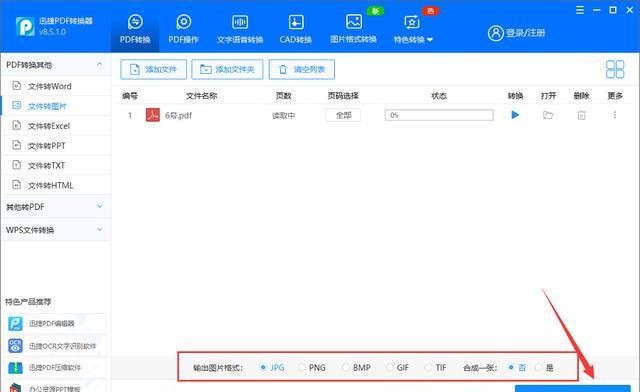Click the 添加文件 button

click(153, 69)
